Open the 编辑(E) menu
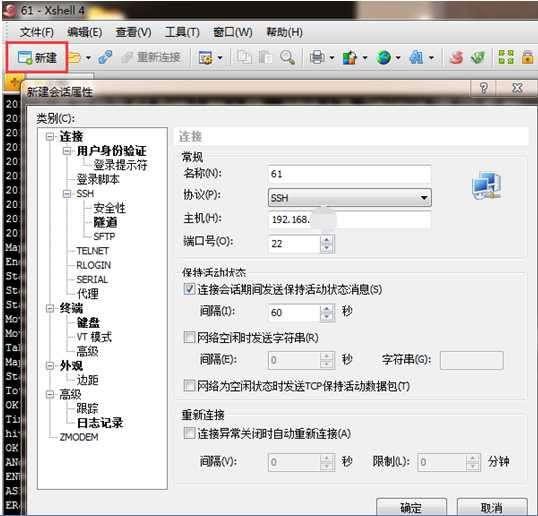Viewport: 538px width, 516px height. coord(84,32)
